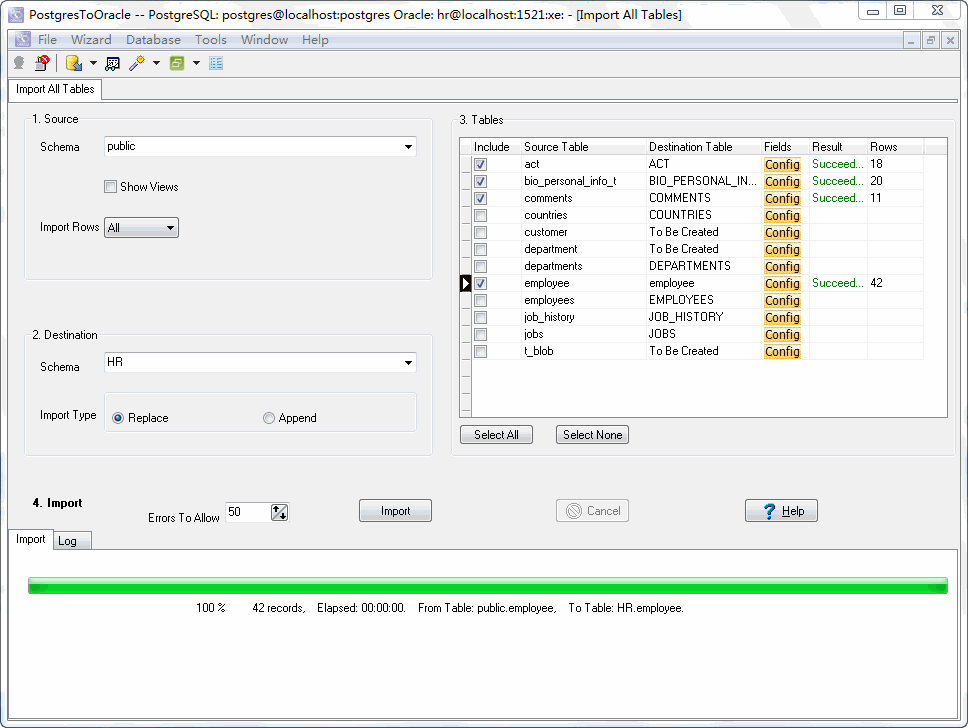Switch to the Import tab at bottom

coord(31,539)
